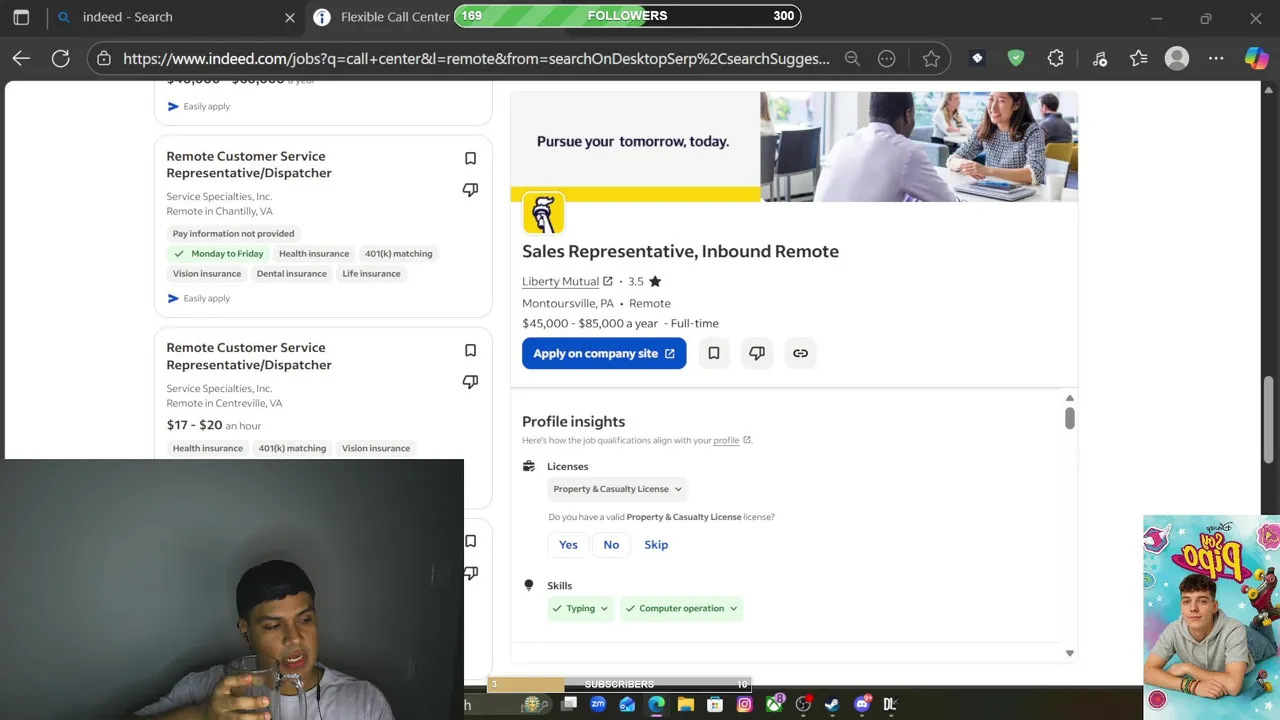1280x720 pixels.
Task: Open Instagram from the taskbar
Action: 744,704
